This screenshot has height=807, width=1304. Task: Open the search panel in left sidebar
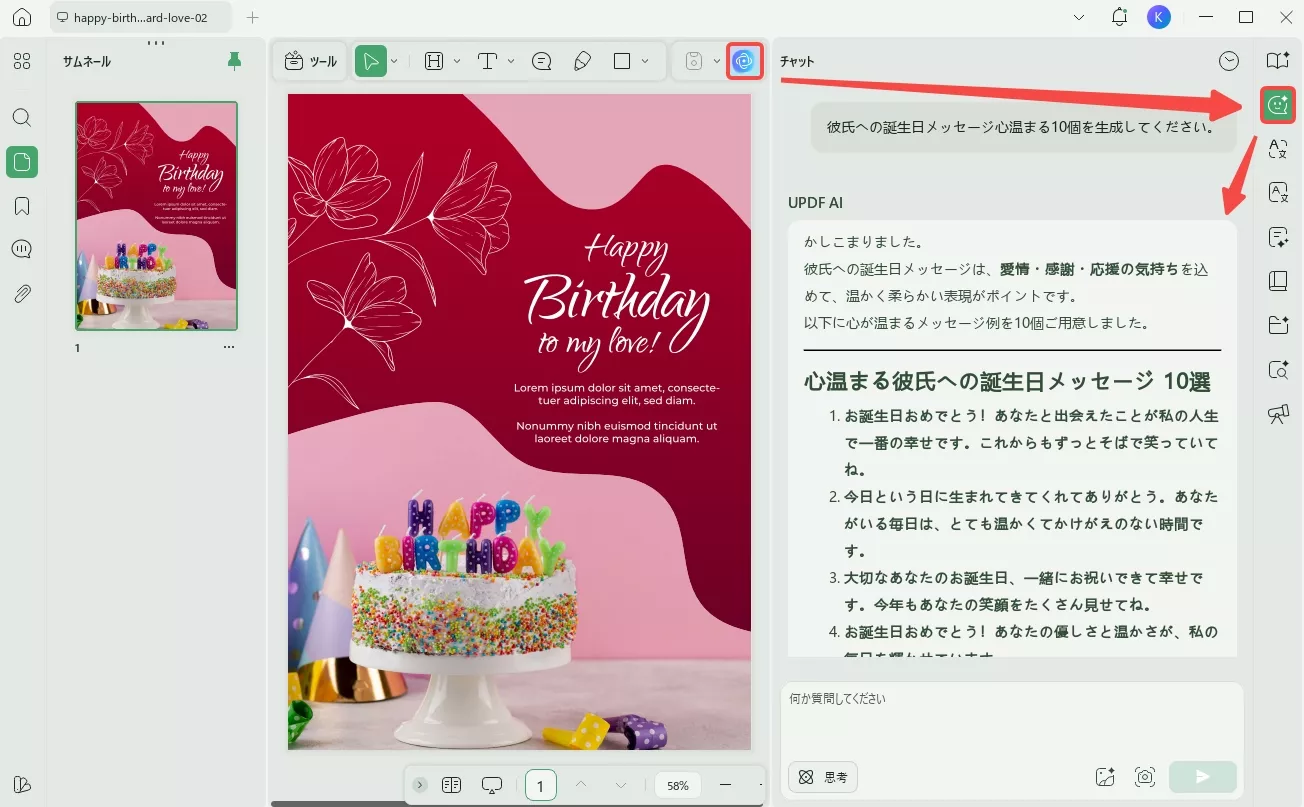22,117
